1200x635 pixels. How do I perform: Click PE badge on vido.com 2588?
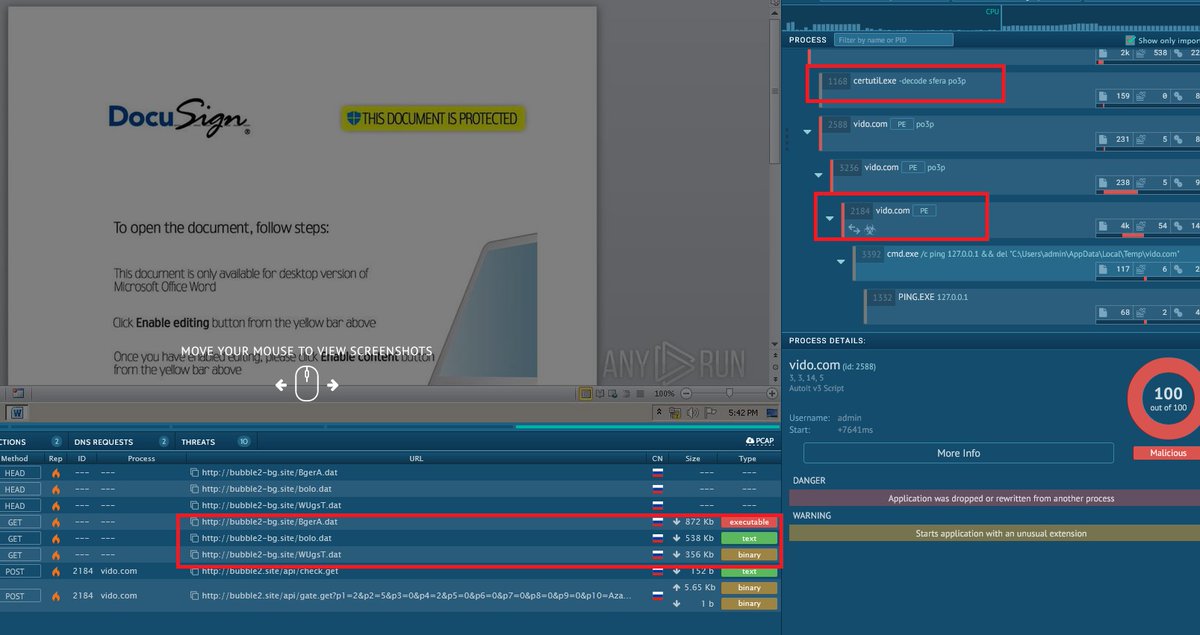click(x=902, y=124)
